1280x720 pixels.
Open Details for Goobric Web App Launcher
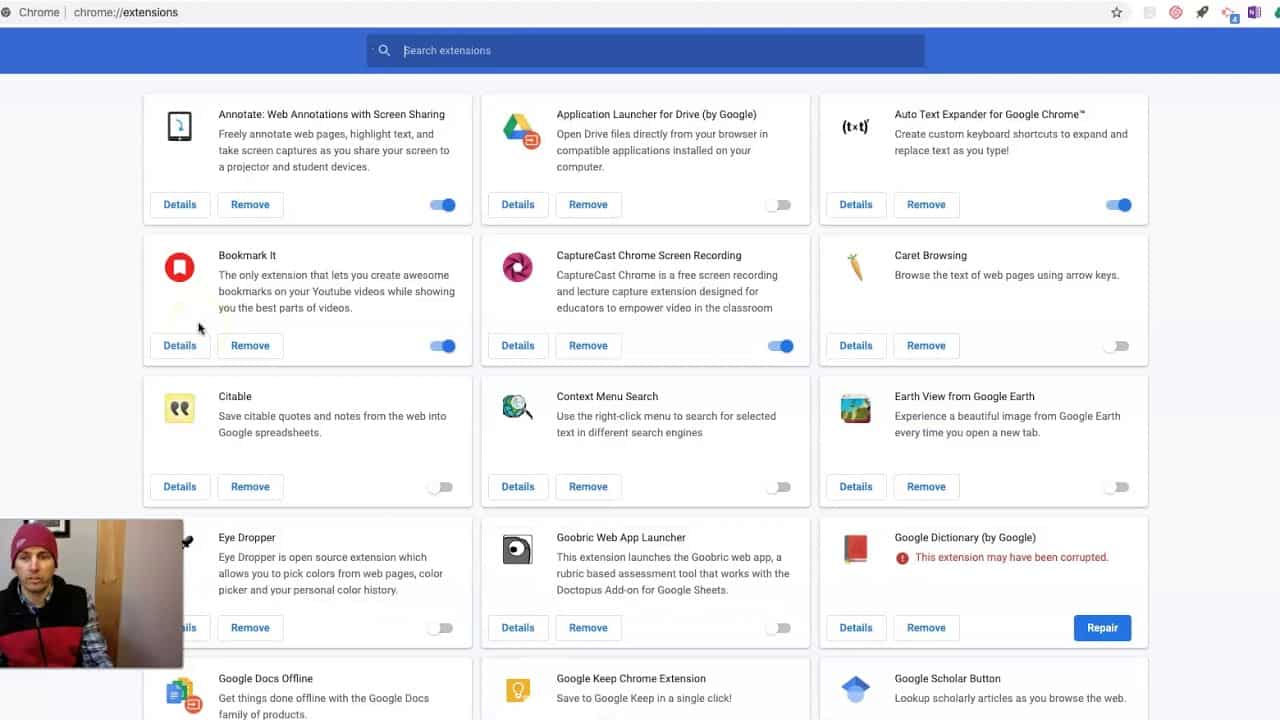(518, 628)
